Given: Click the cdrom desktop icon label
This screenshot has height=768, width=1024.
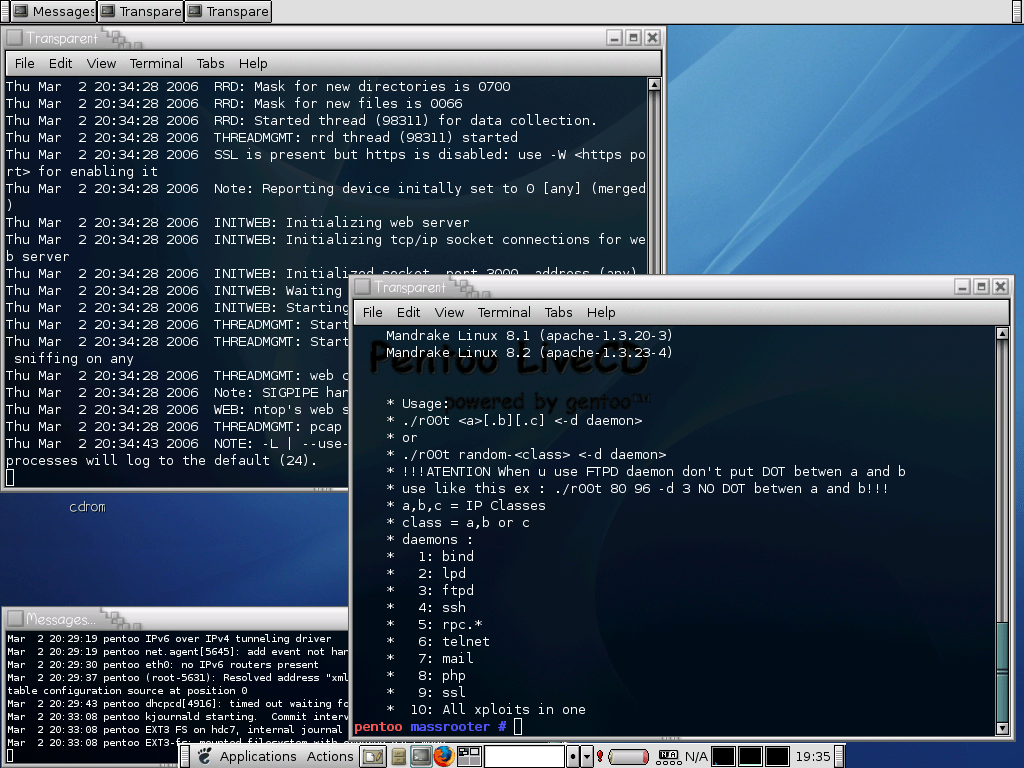Looking at the screenshot, I should tap(88, 507).
